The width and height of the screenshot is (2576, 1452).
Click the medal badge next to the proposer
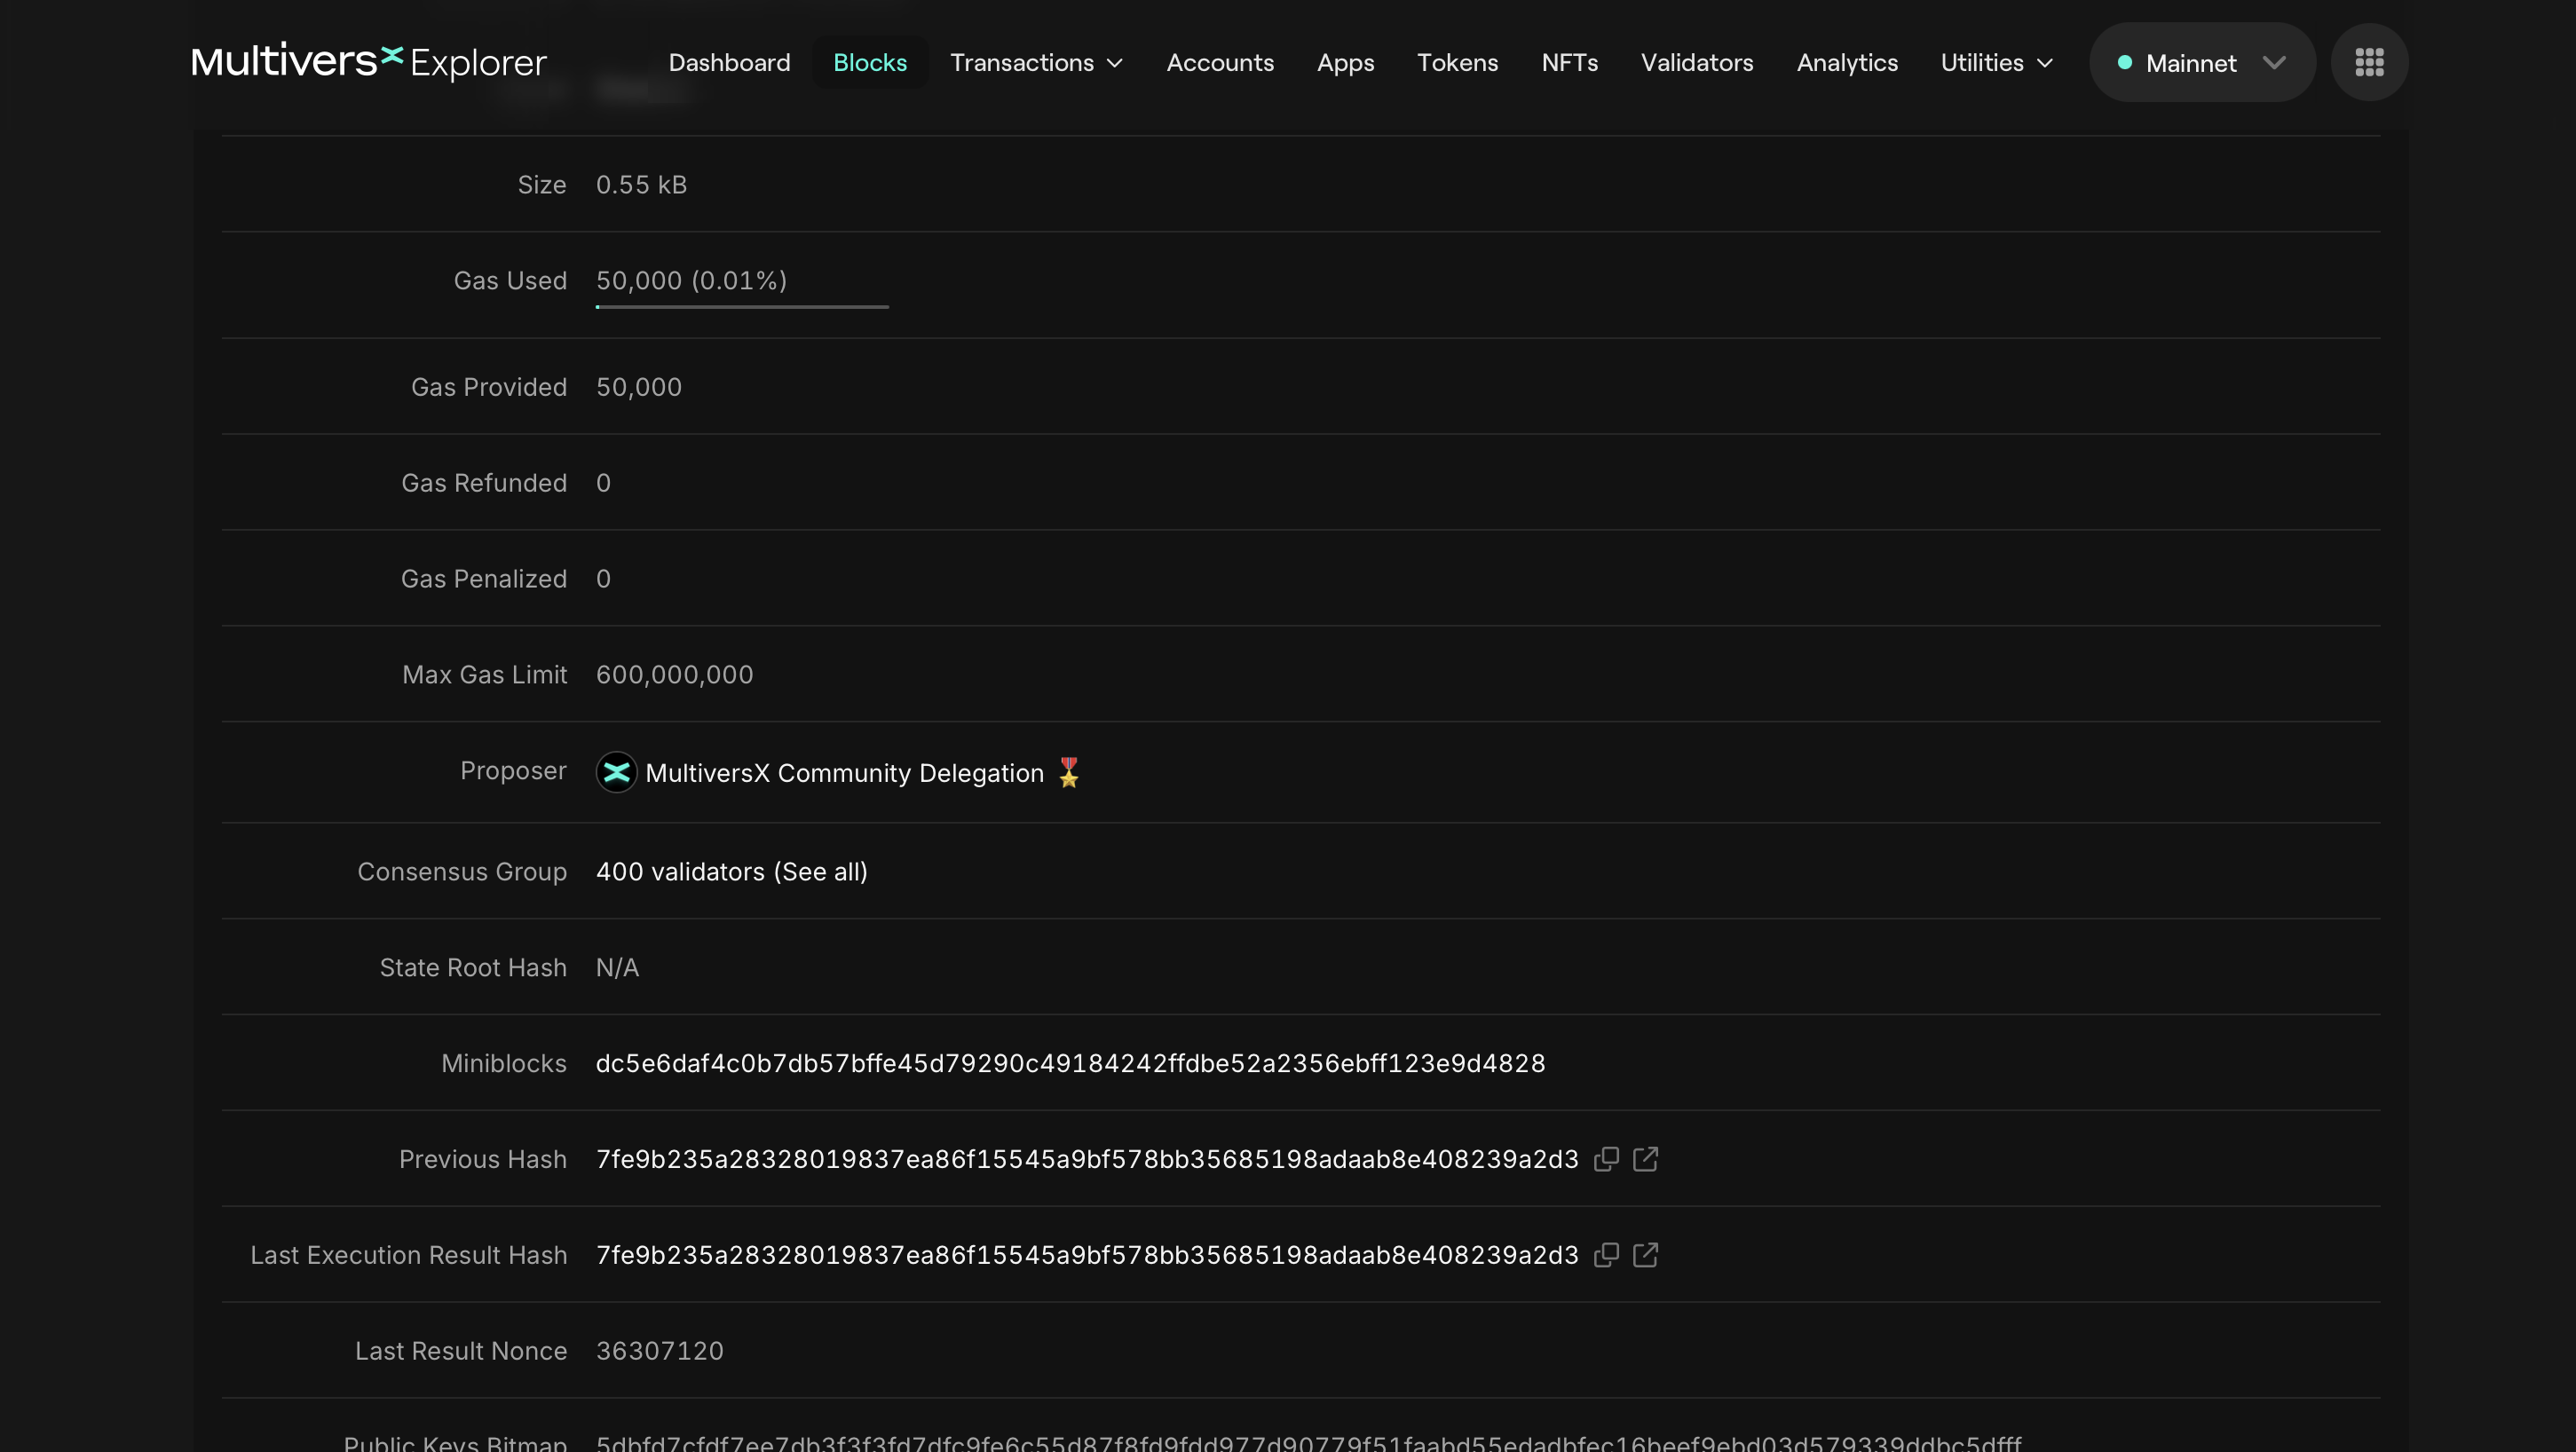[x=1068, y=772]
